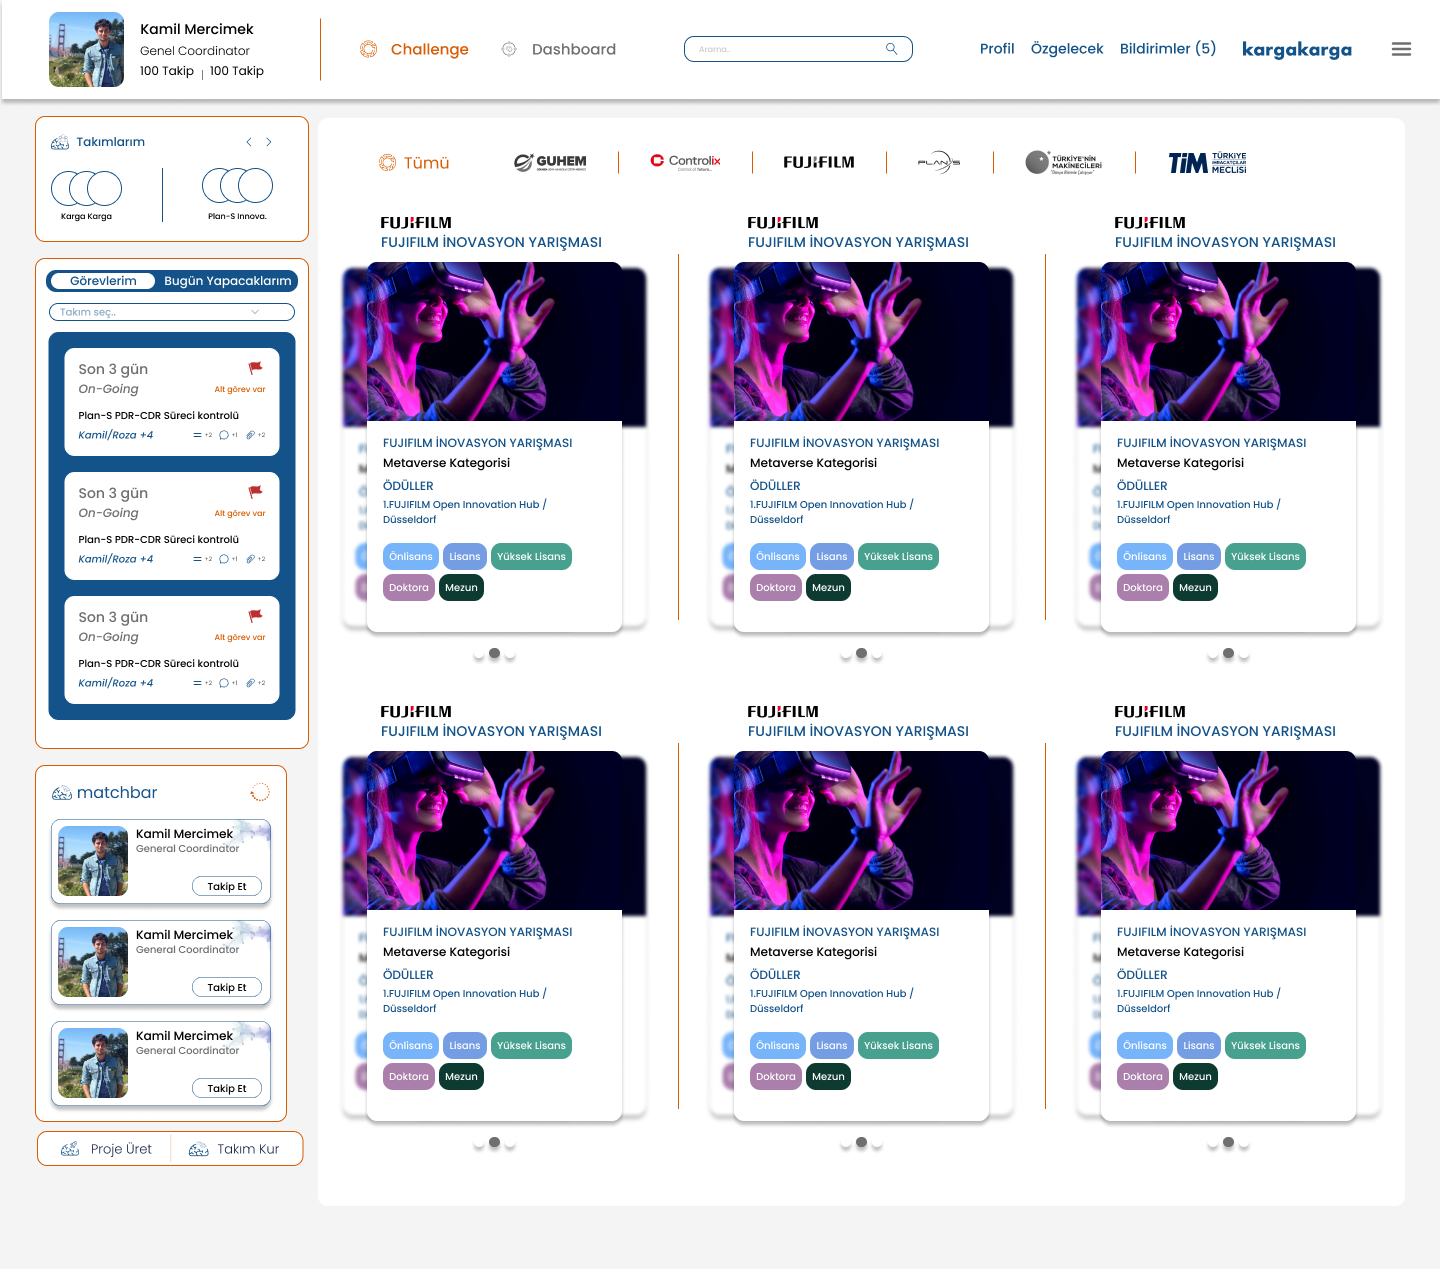The height and width of the screenshot is (1269, 1440).
Task: Filter by FUJIFILM logo in the filter bar
Action: pyautogui.click(x=819, y=162)
